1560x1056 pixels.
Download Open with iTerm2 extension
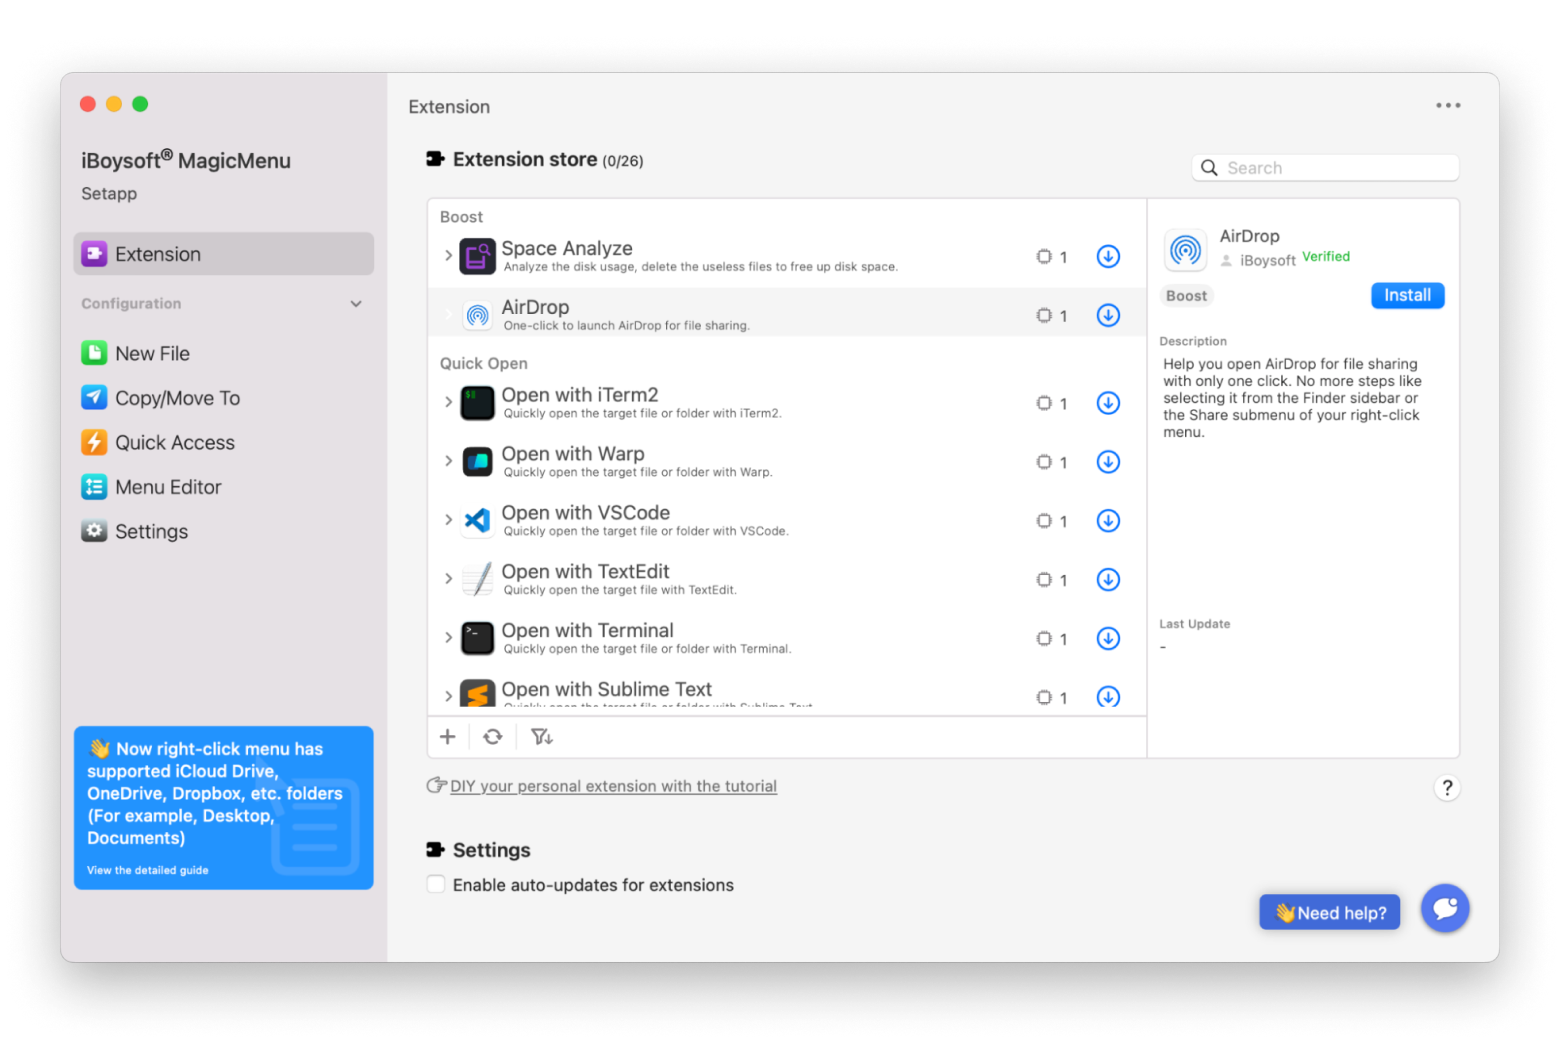pos(1108,403)
